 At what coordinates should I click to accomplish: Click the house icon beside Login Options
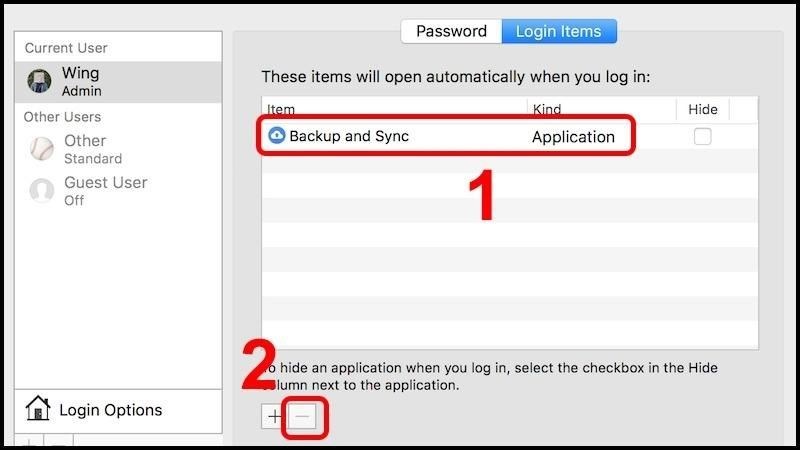(x=38, y=409)
